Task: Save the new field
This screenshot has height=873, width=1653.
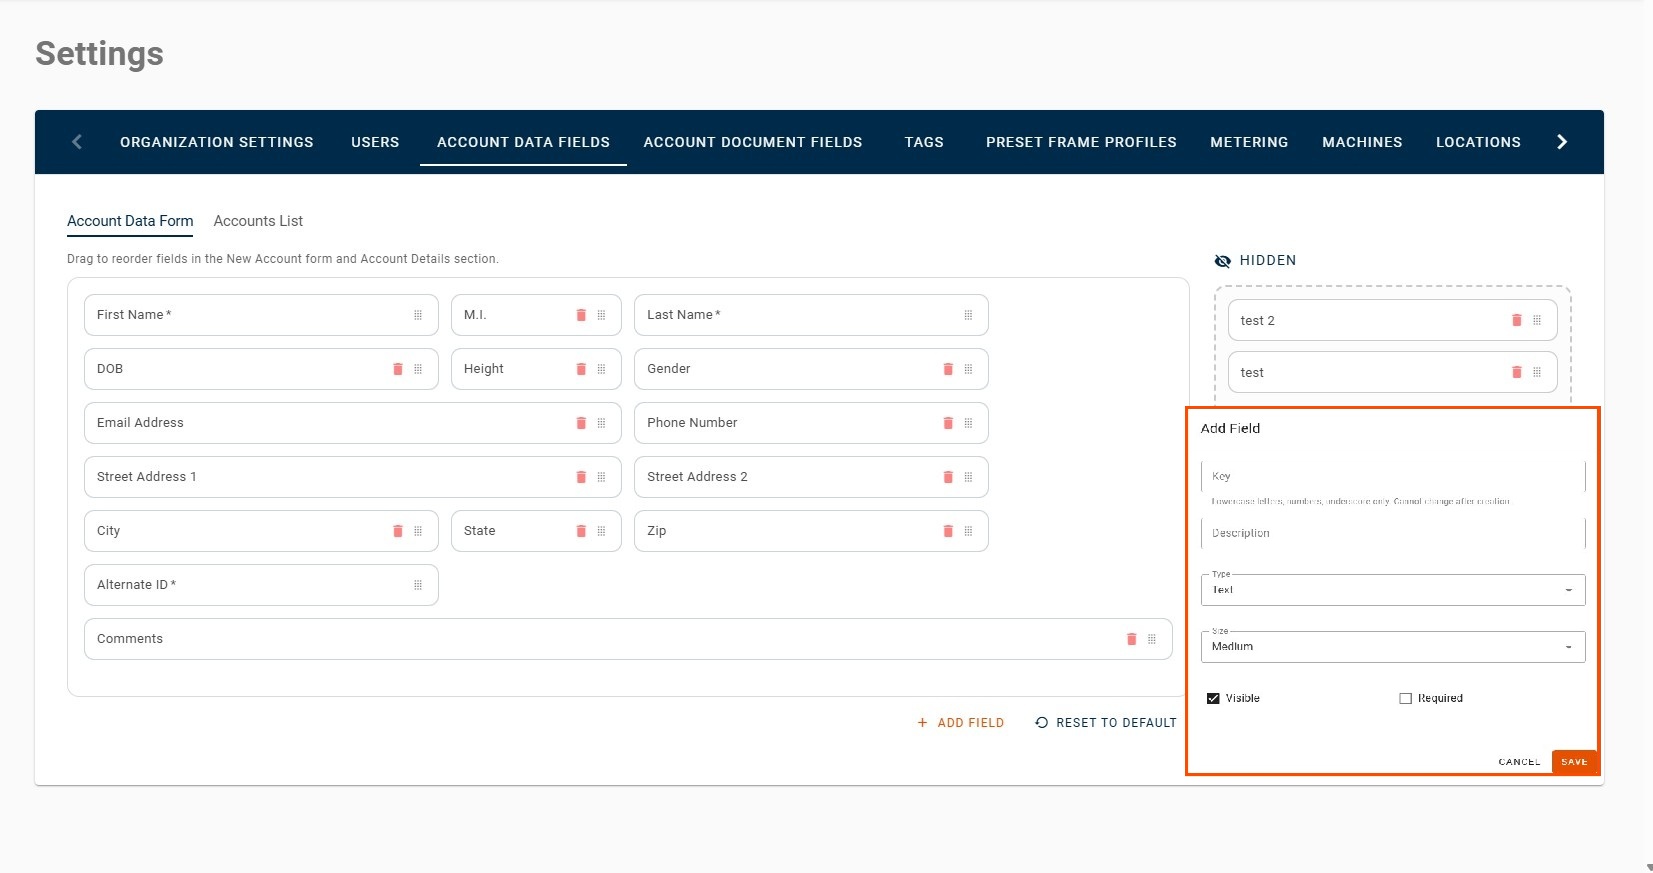Action: click(x=1574, y=762)
